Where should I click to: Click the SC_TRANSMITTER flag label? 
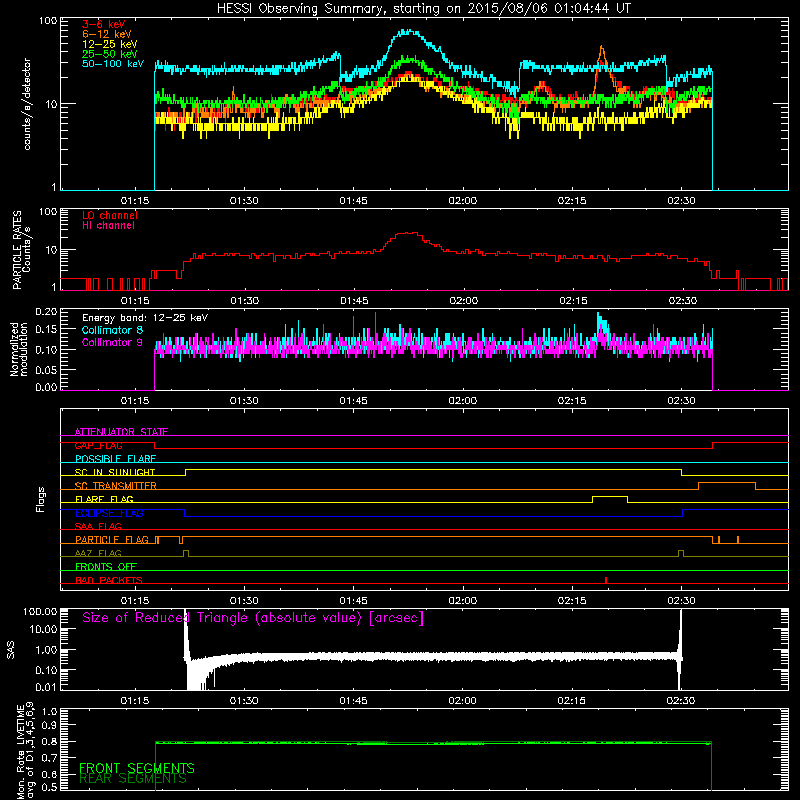(x=116, y=486)
